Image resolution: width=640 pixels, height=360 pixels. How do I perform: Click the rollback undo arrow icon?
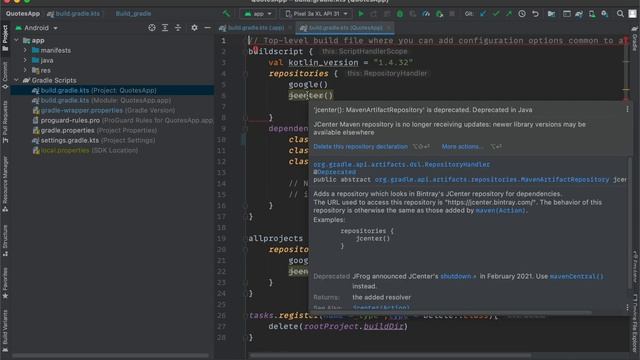(x=535, y=14)
